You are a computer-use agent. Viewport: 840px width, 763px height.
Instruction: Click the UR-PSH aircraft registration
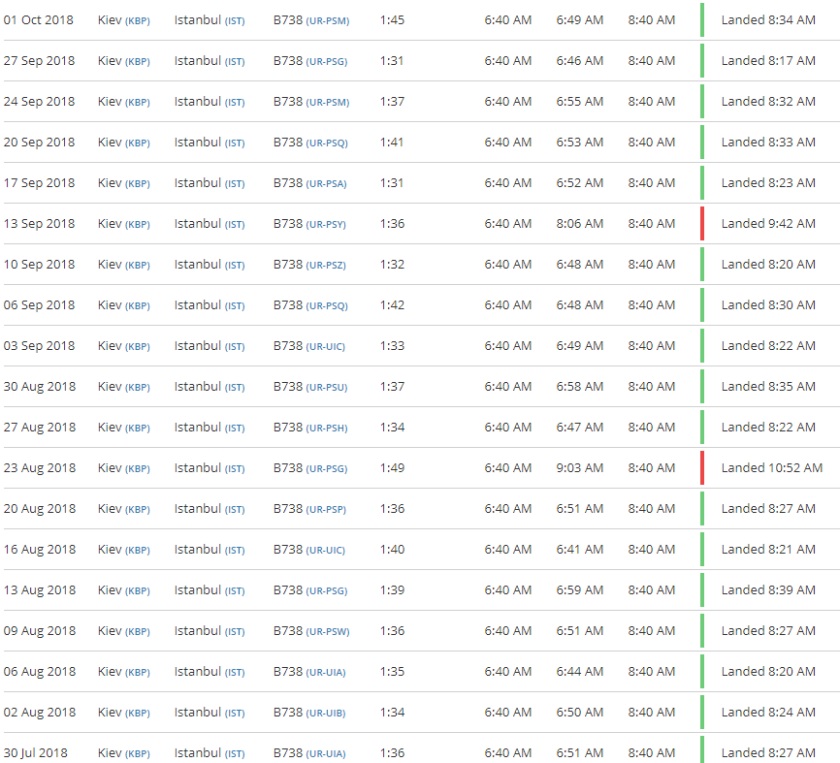[x=327, y=428]
